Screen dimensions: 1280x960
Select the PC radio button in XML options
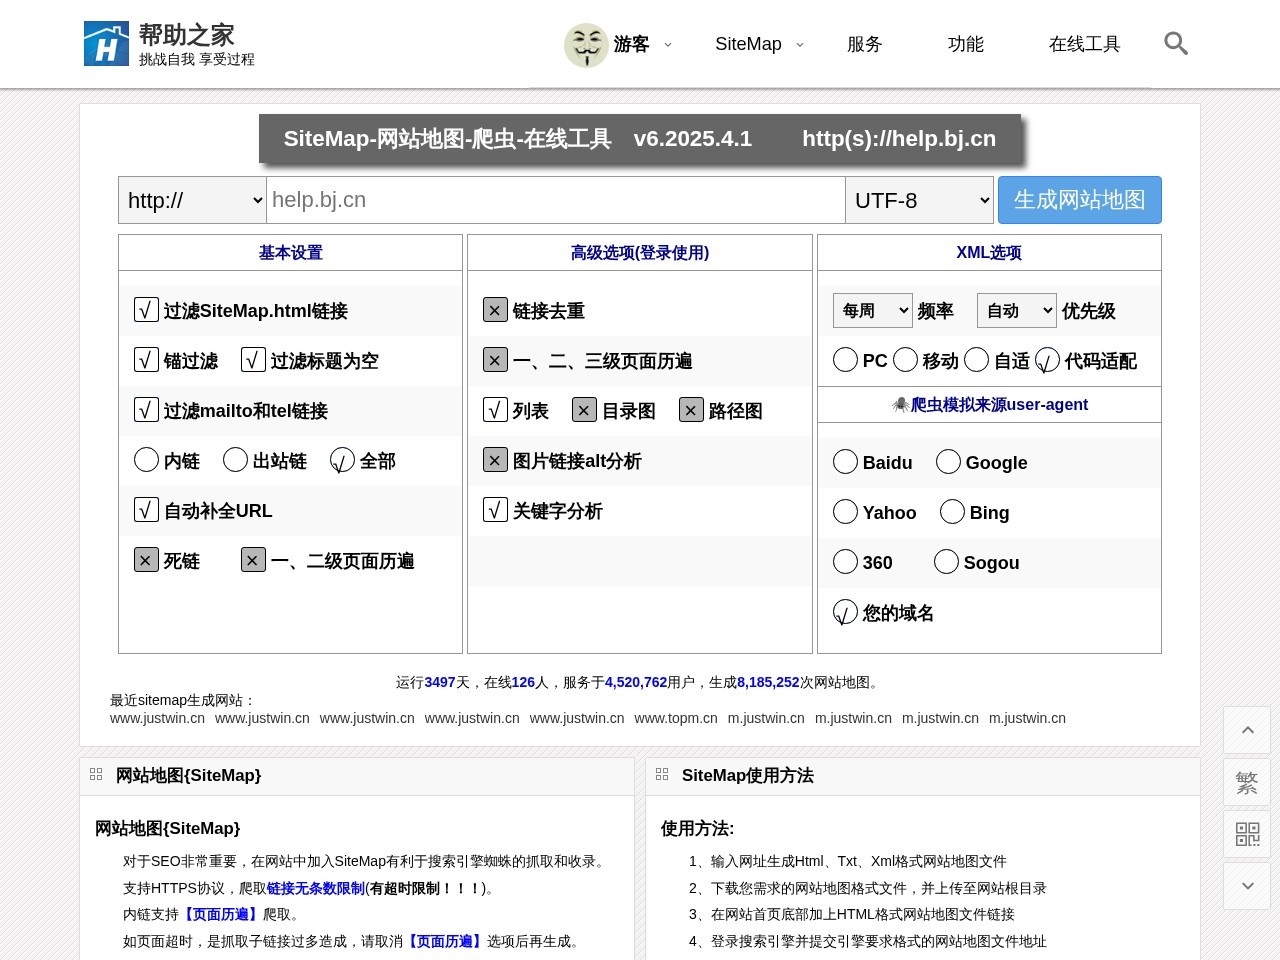click(845, 359)
